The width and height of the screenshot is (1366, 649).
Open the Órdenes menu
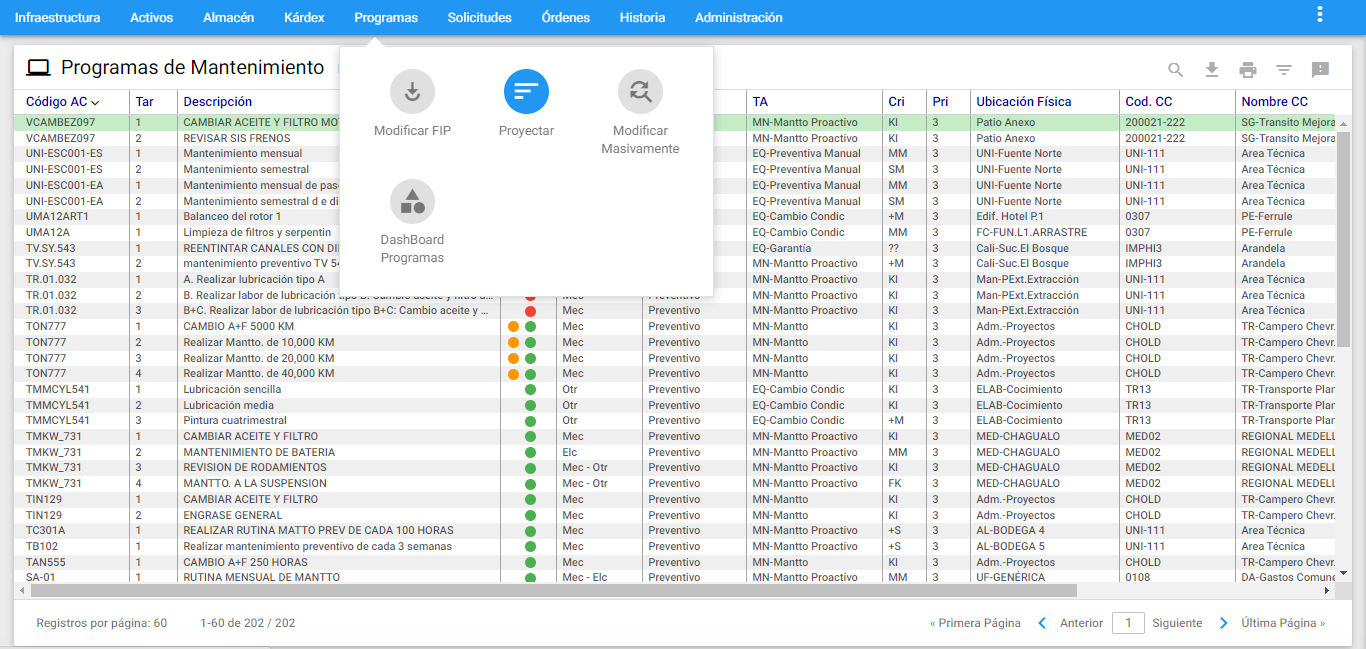pos(566,18)
